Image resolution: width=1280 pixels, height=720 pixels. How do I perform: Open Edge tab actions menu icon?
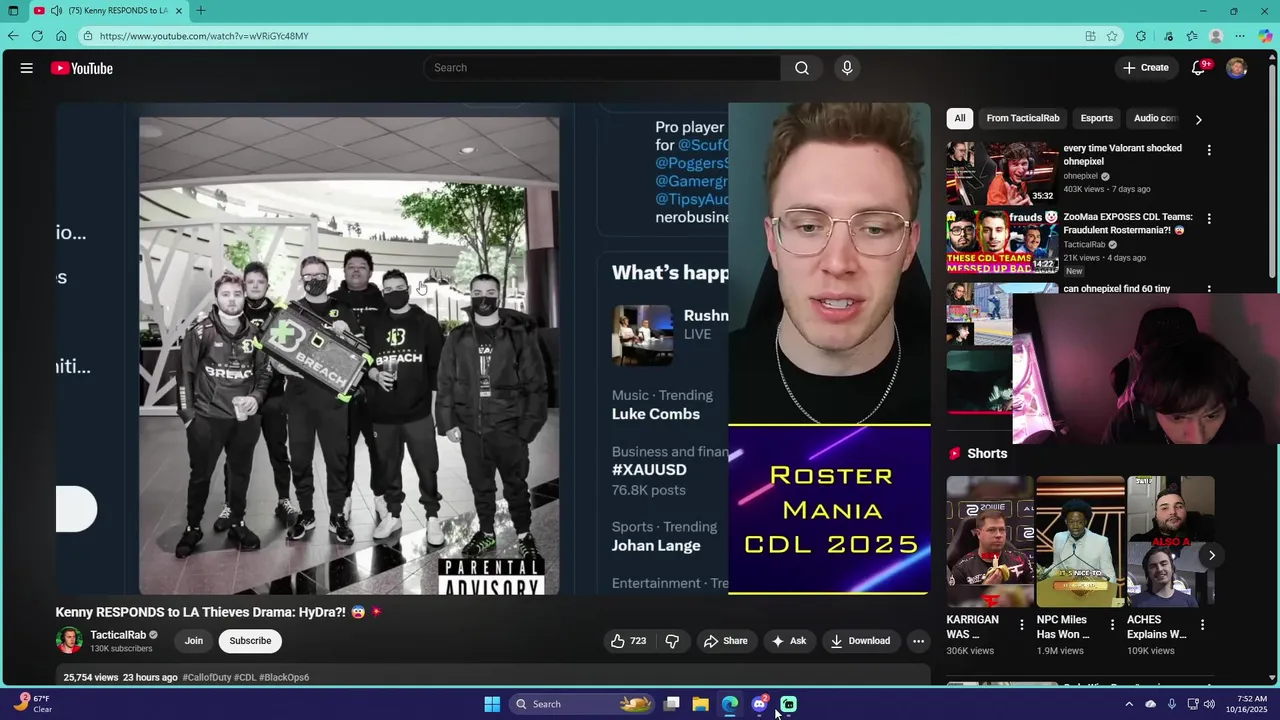point(13,11)
